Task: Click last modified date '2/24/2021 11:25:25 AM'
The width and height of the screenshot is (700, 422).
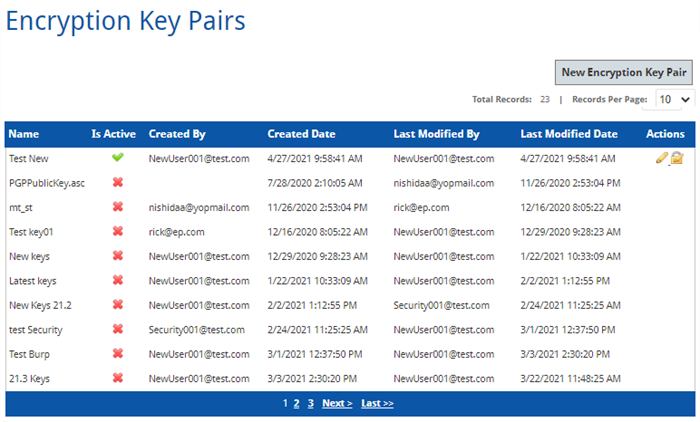Action: pyautogui.click(x=570, y=305)
